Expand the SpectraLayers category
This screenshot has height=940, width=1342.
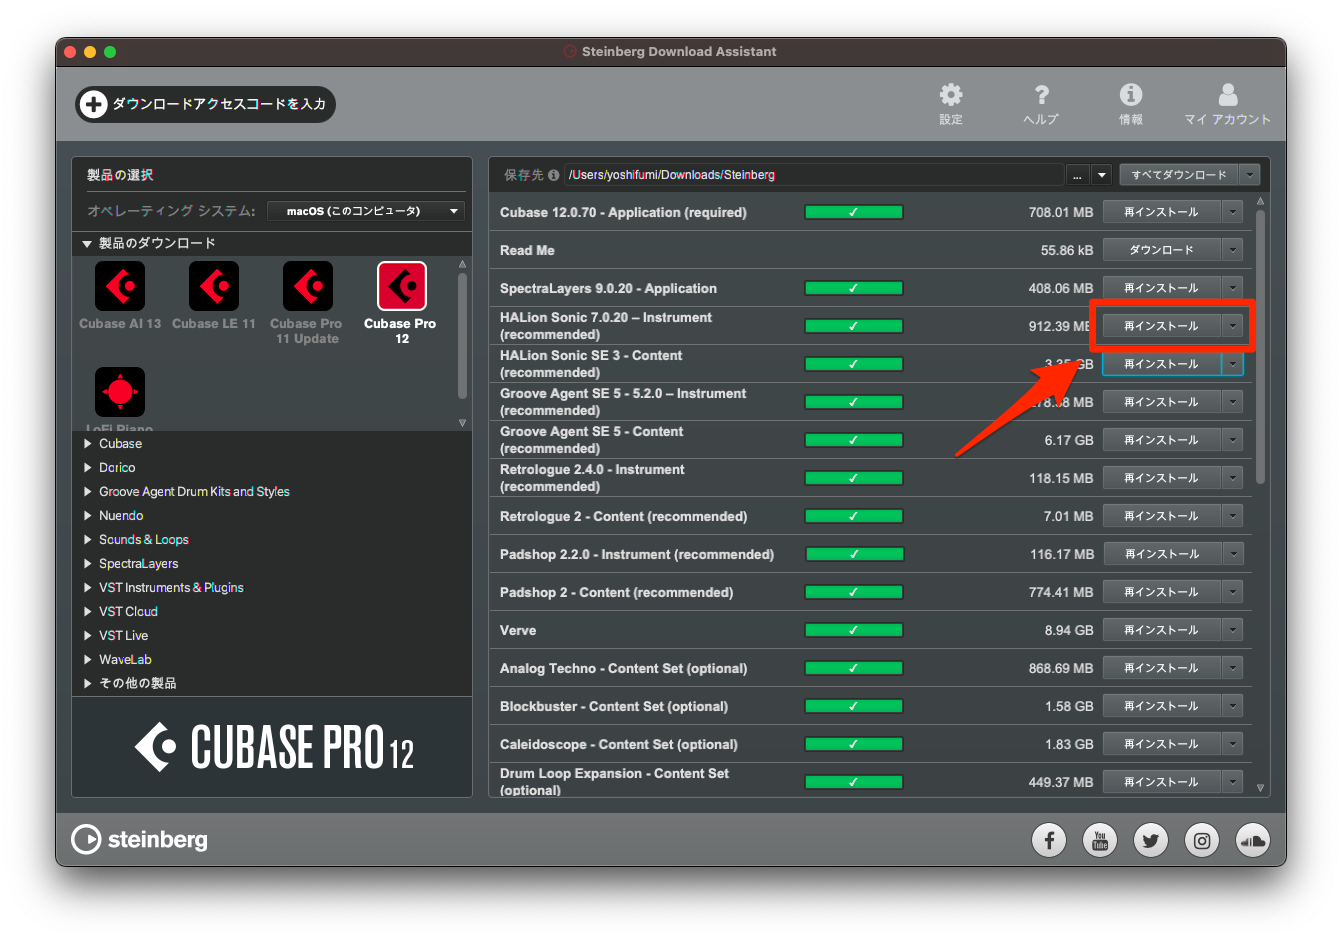tap(88, 564)
